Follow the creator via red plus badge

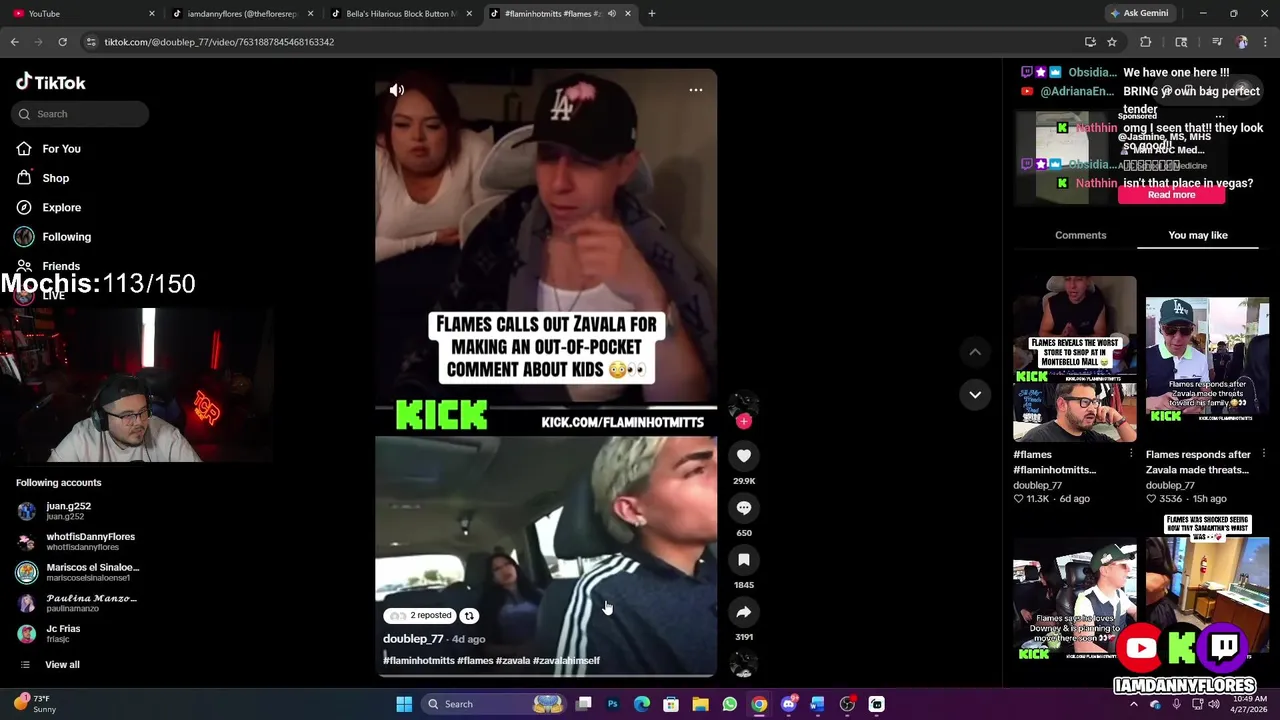(743, 422)
